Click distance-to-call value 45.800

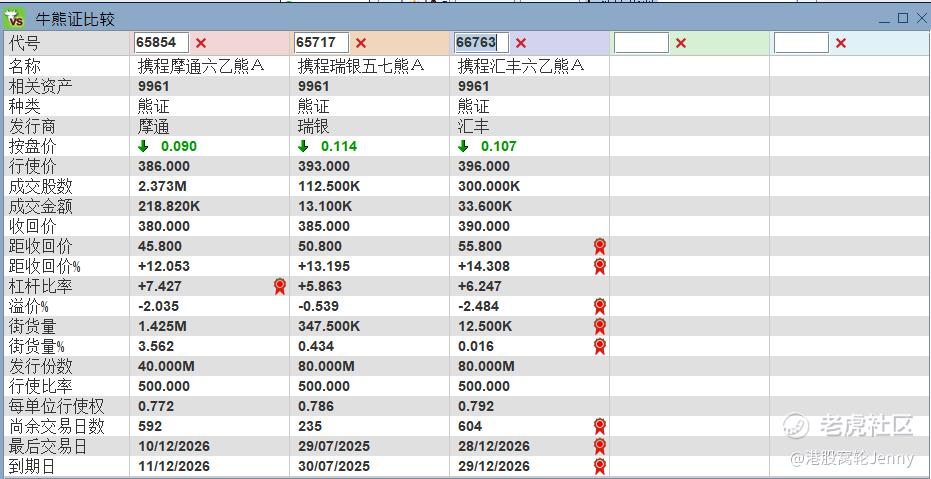pos(160,246)
